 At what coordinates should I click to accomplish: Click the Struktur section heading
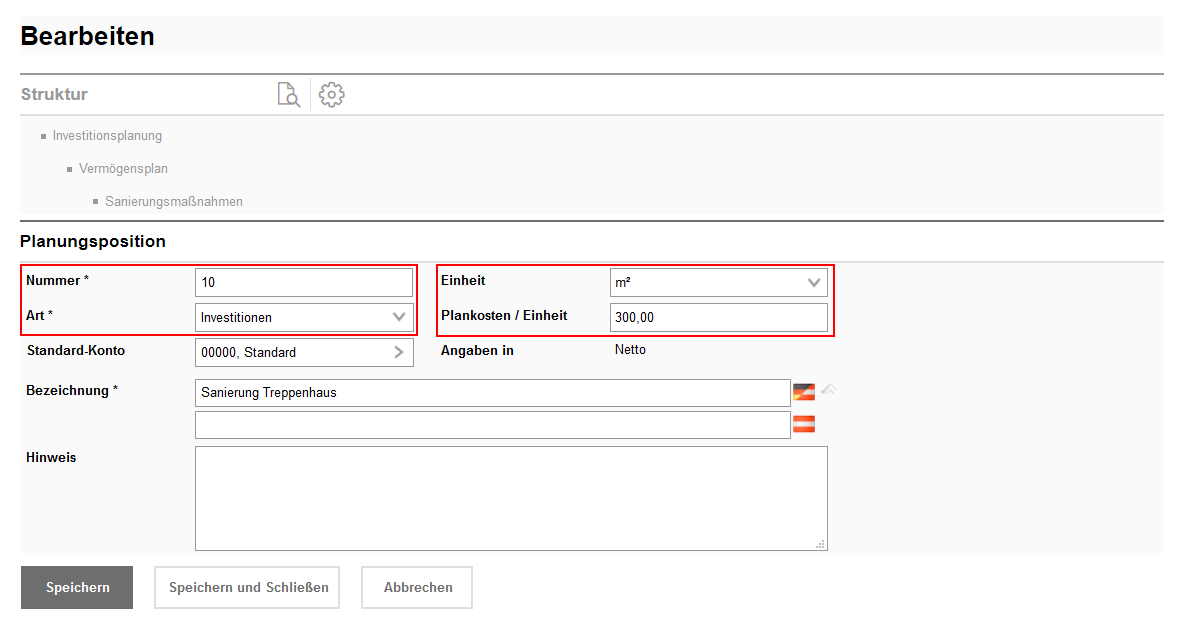click(54, 94)
